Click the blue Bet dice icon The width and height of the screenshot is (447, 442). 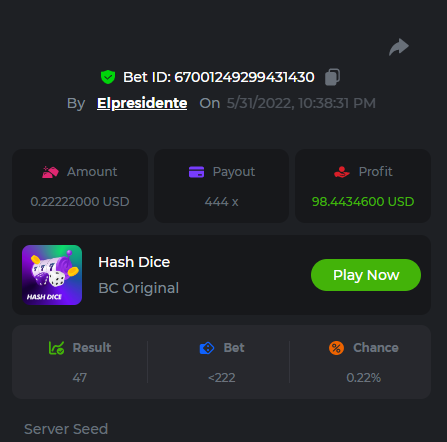(207, 348)
